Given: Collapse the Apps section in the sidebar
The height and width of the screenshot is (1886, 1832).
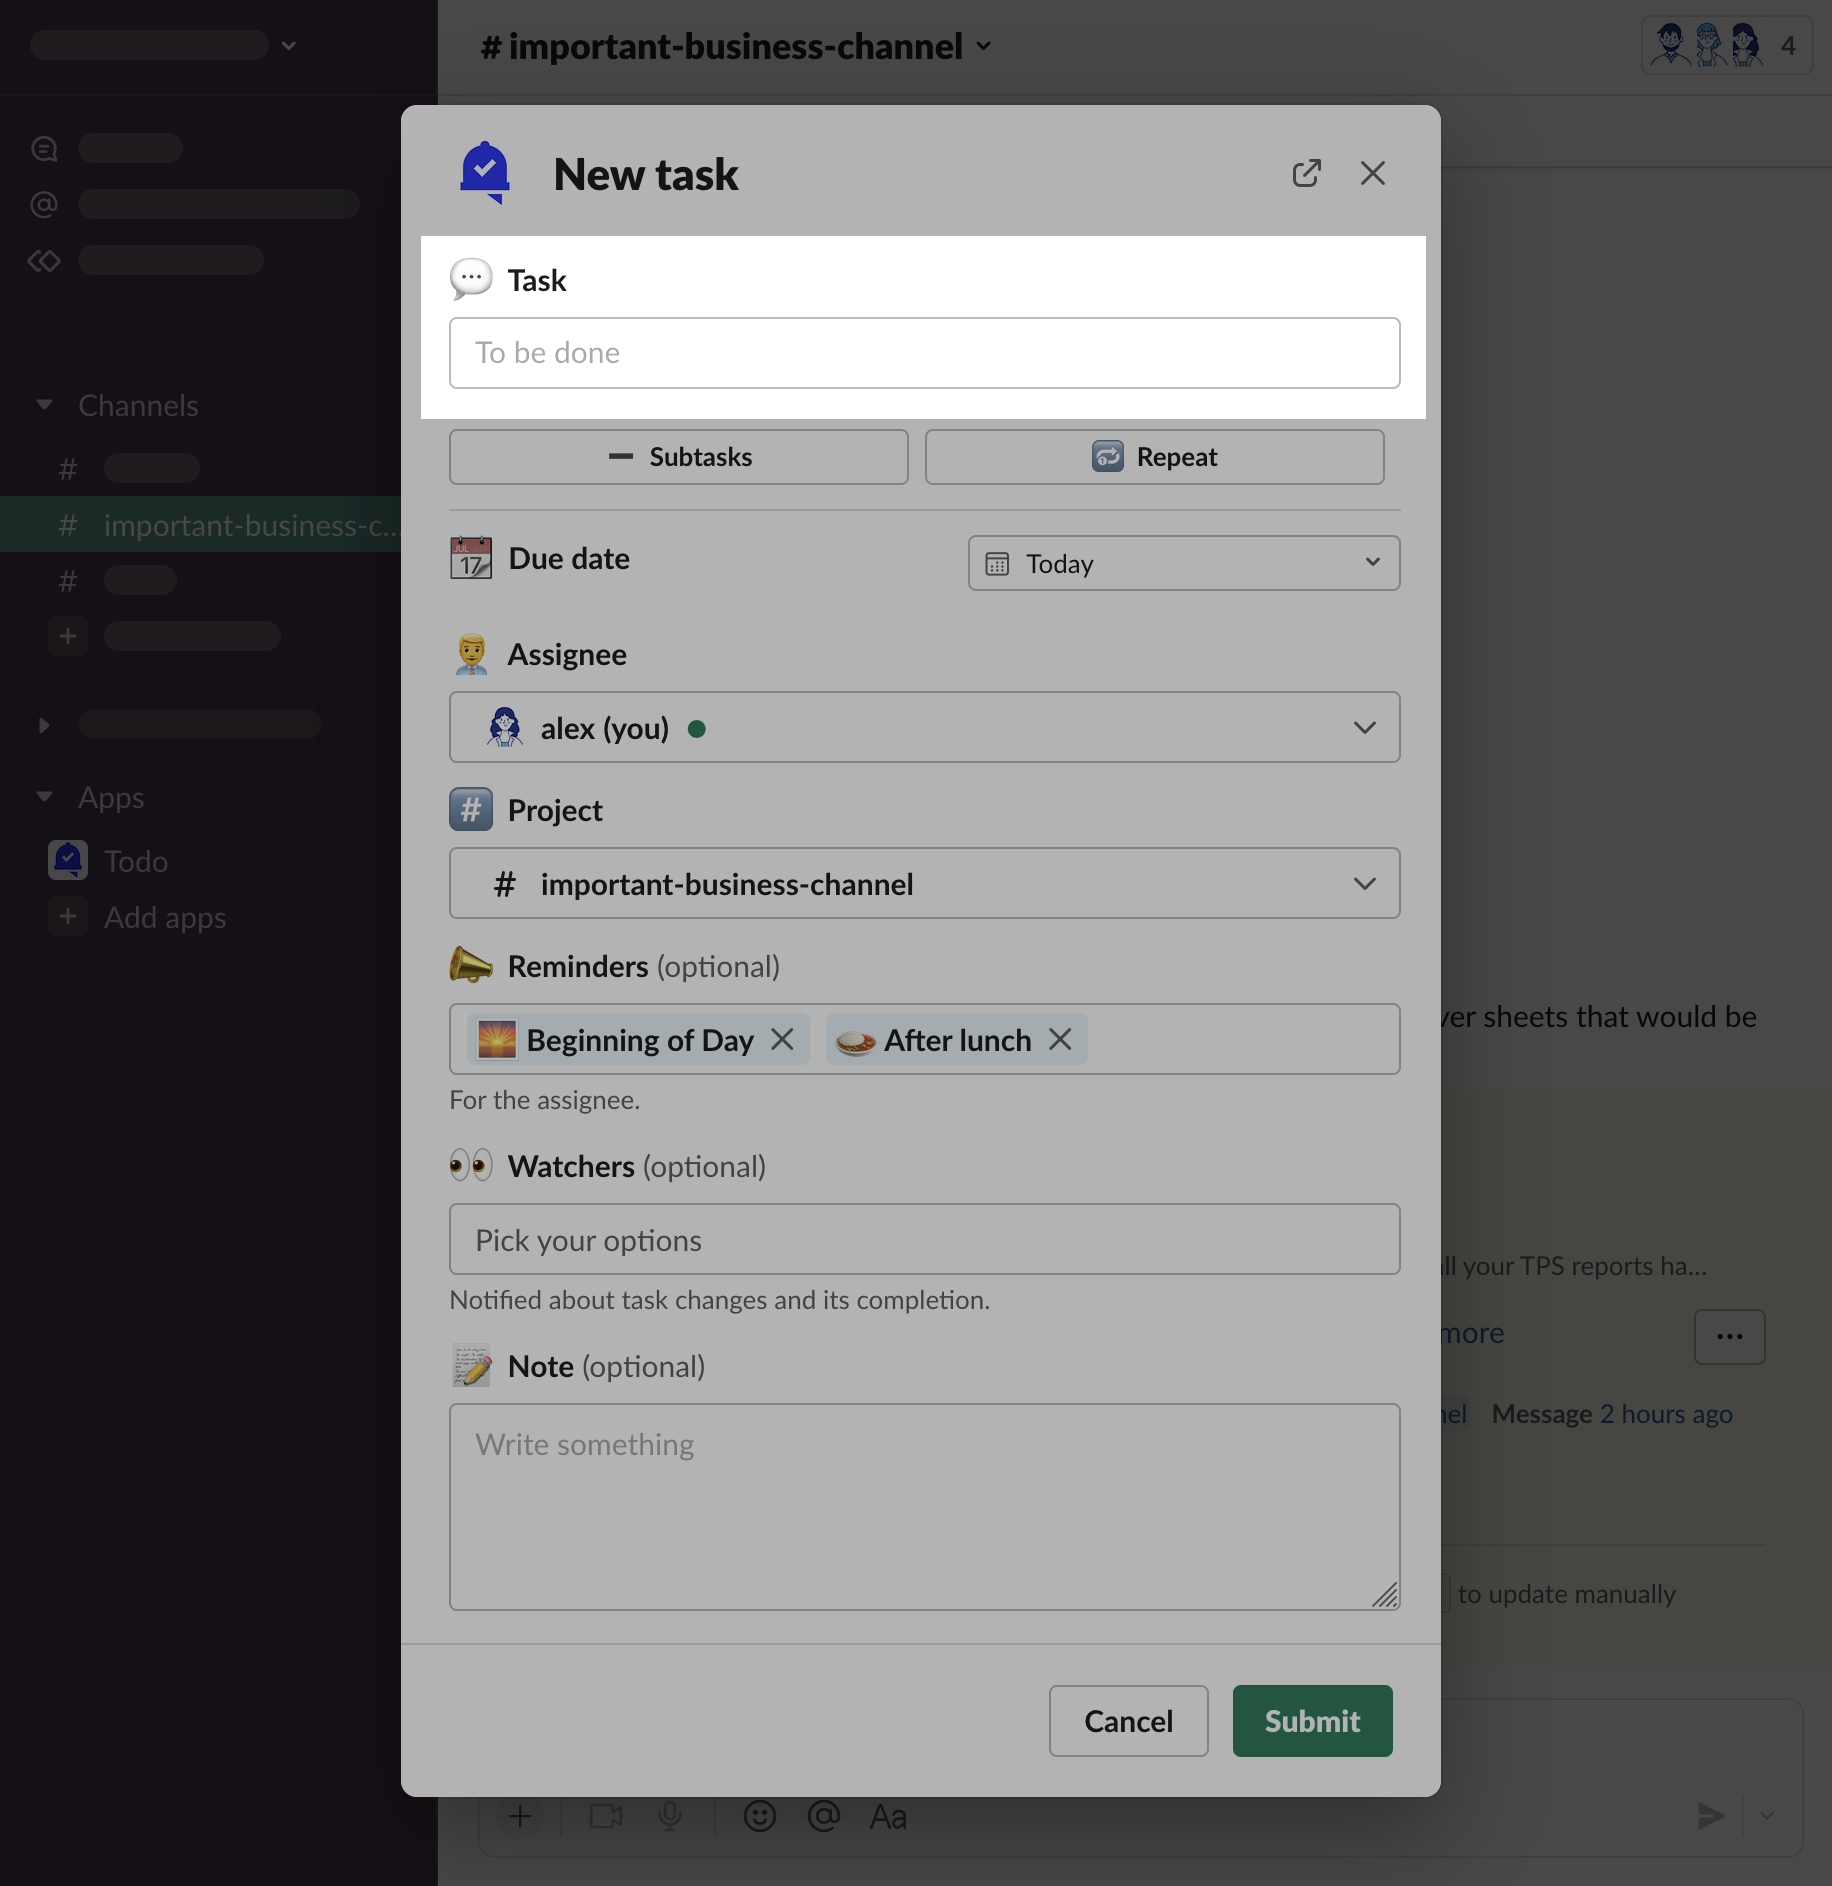Looking at the screenshot, I should click(44, 797).
